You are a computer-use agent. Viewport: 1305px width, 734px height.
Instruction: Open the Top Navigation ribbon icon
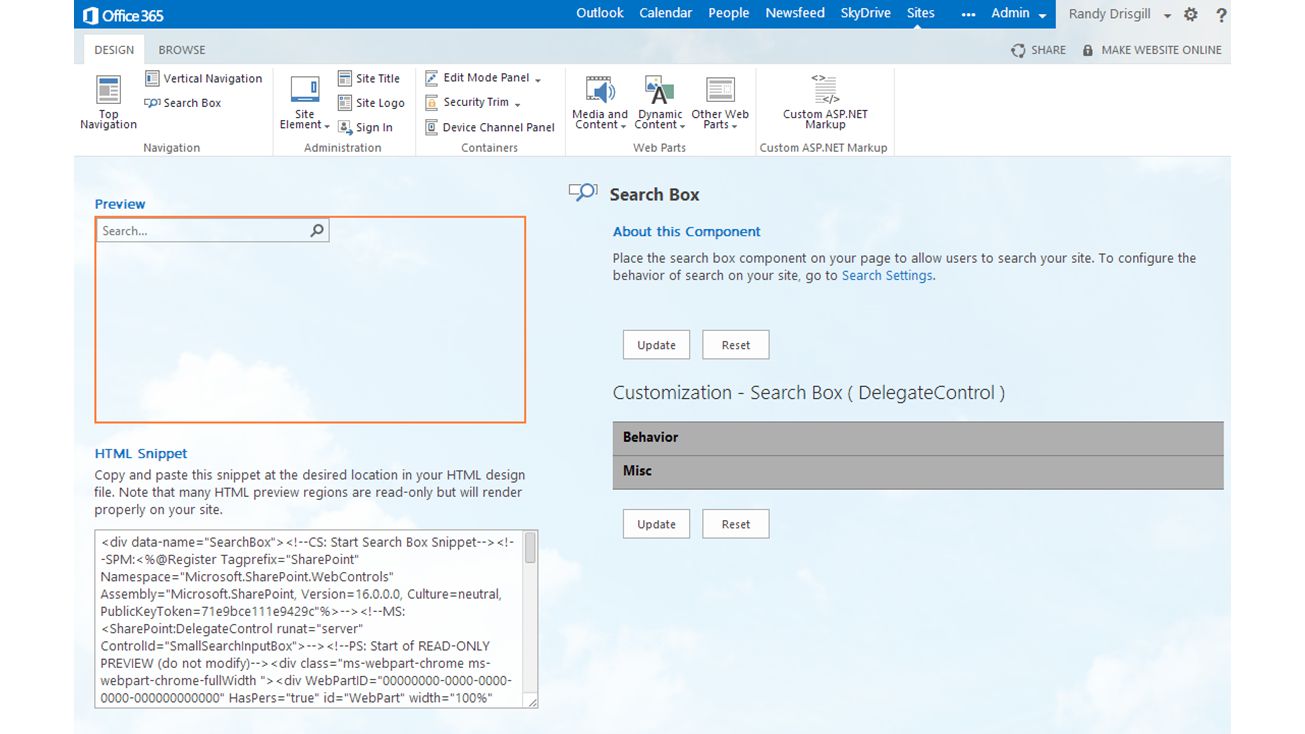[x=108, y=102]
